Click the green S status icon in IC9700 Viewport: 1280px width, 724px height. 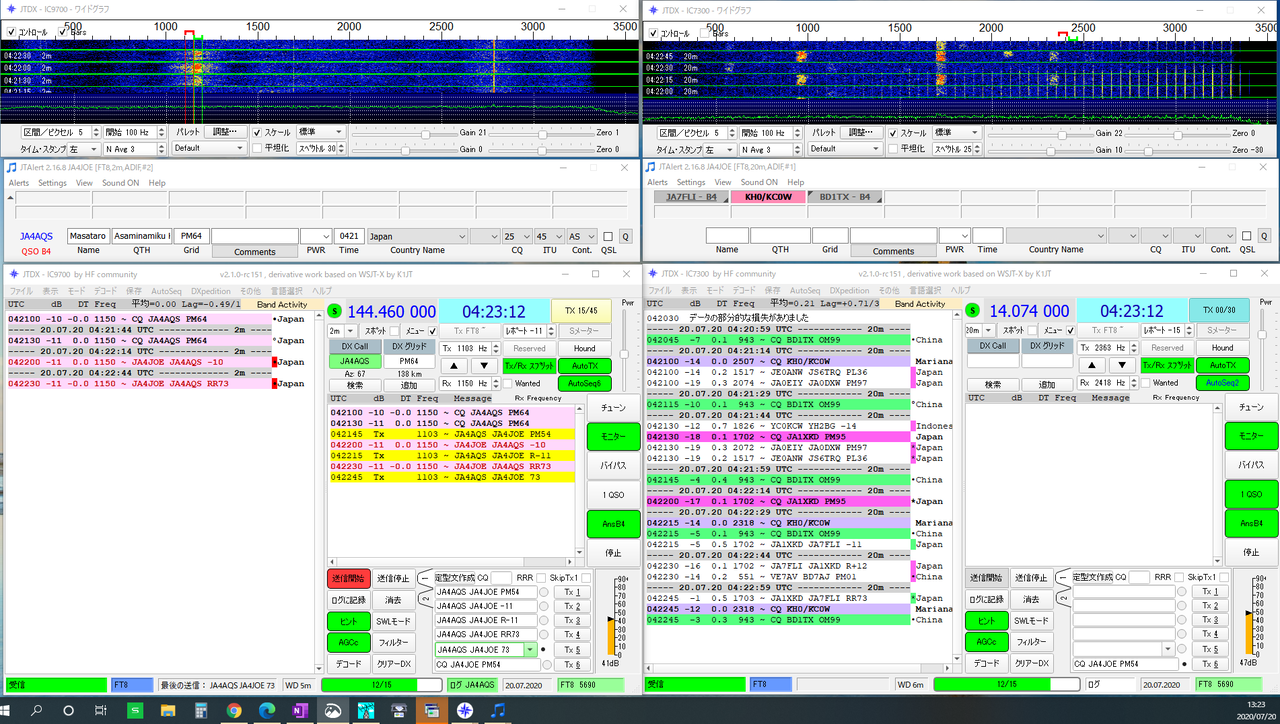(x=335, y=311)
